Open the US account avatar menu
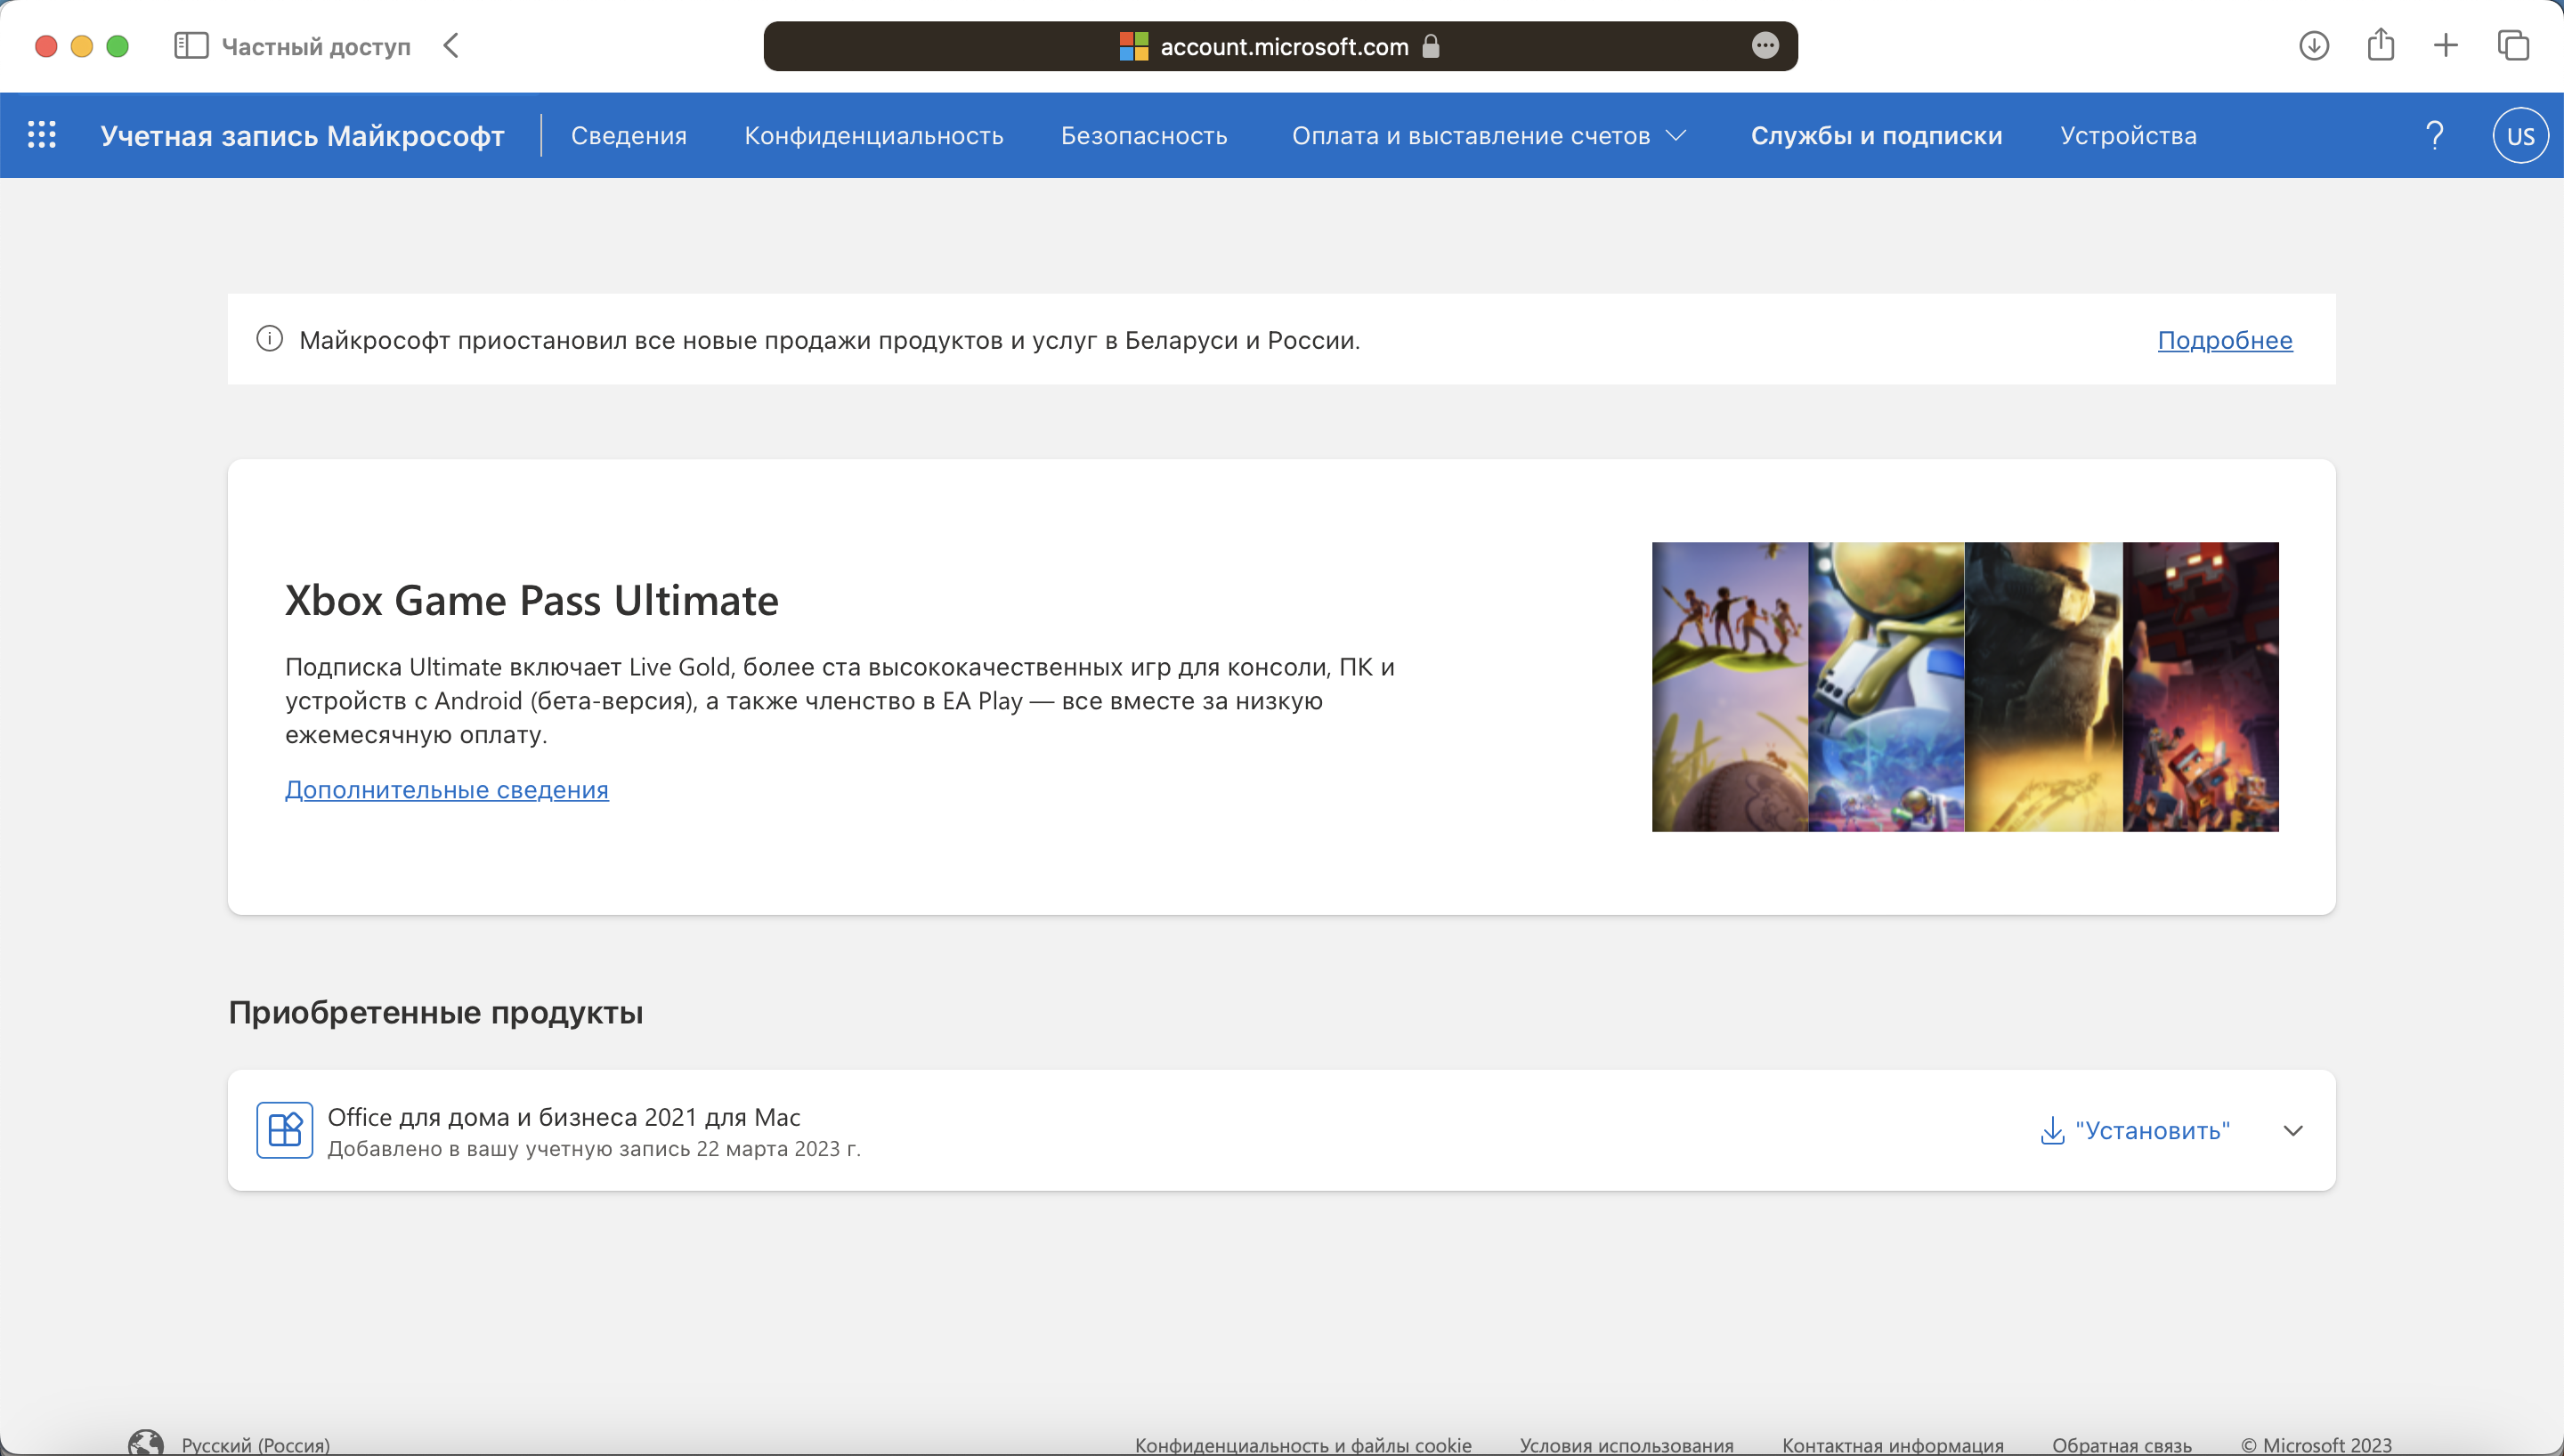2564x1456 pixels. click(2520, 135)
